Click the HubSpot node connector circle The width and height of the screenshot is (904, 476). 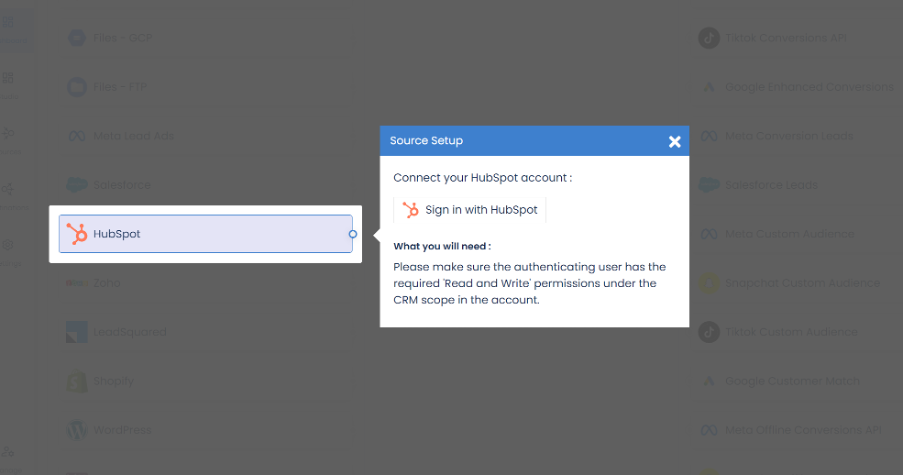click(x=353, y=234)
